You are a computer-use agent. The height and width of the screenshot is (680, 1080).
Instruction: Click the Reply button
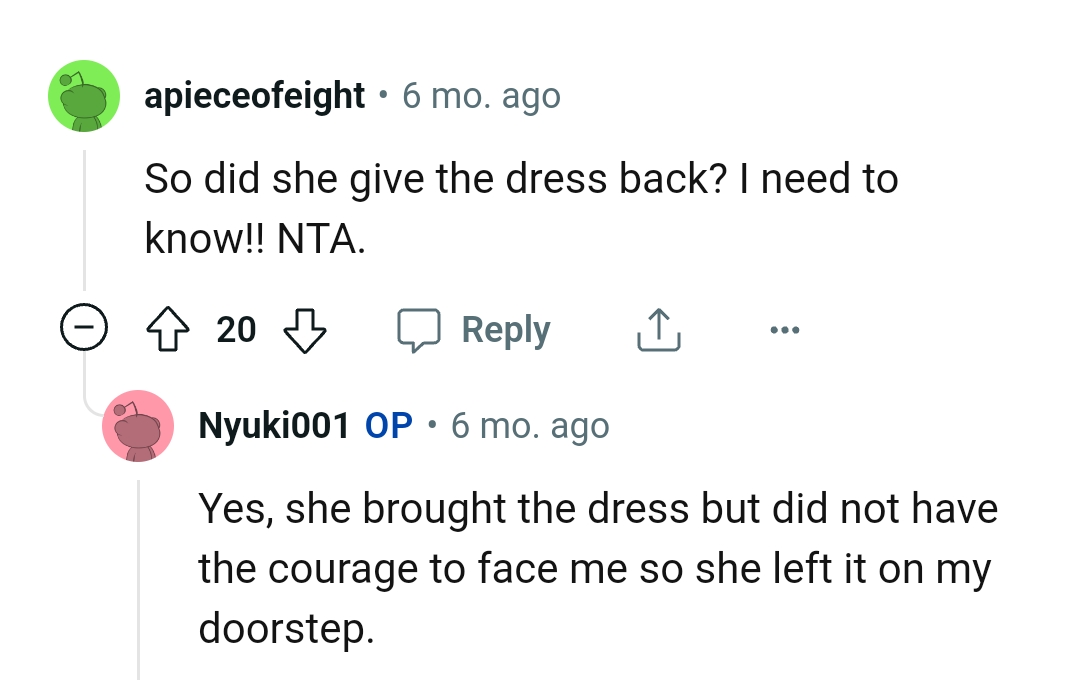coord(505,328)
